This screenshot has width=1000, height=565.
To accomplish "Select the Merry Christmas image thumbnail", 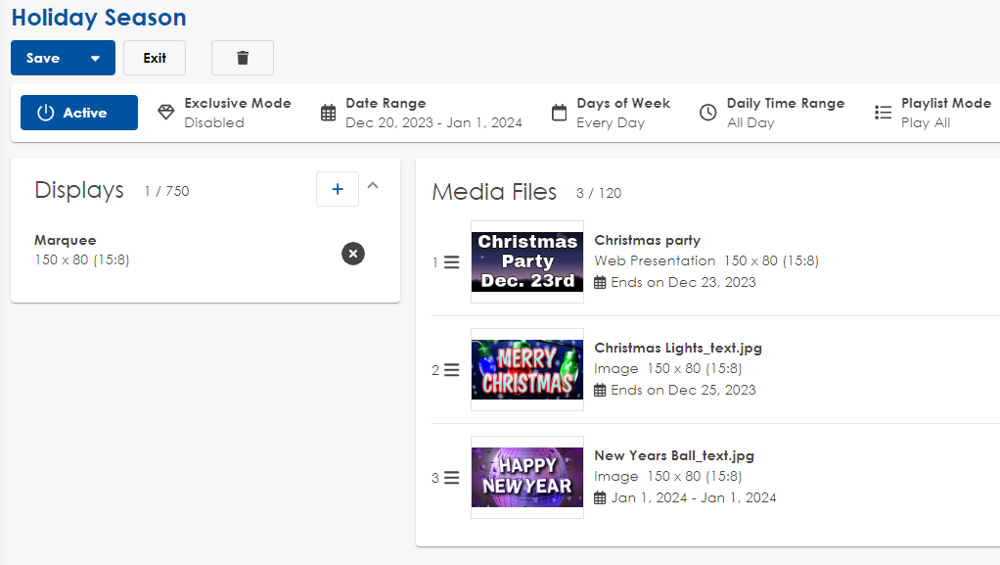I will [527, 370].
